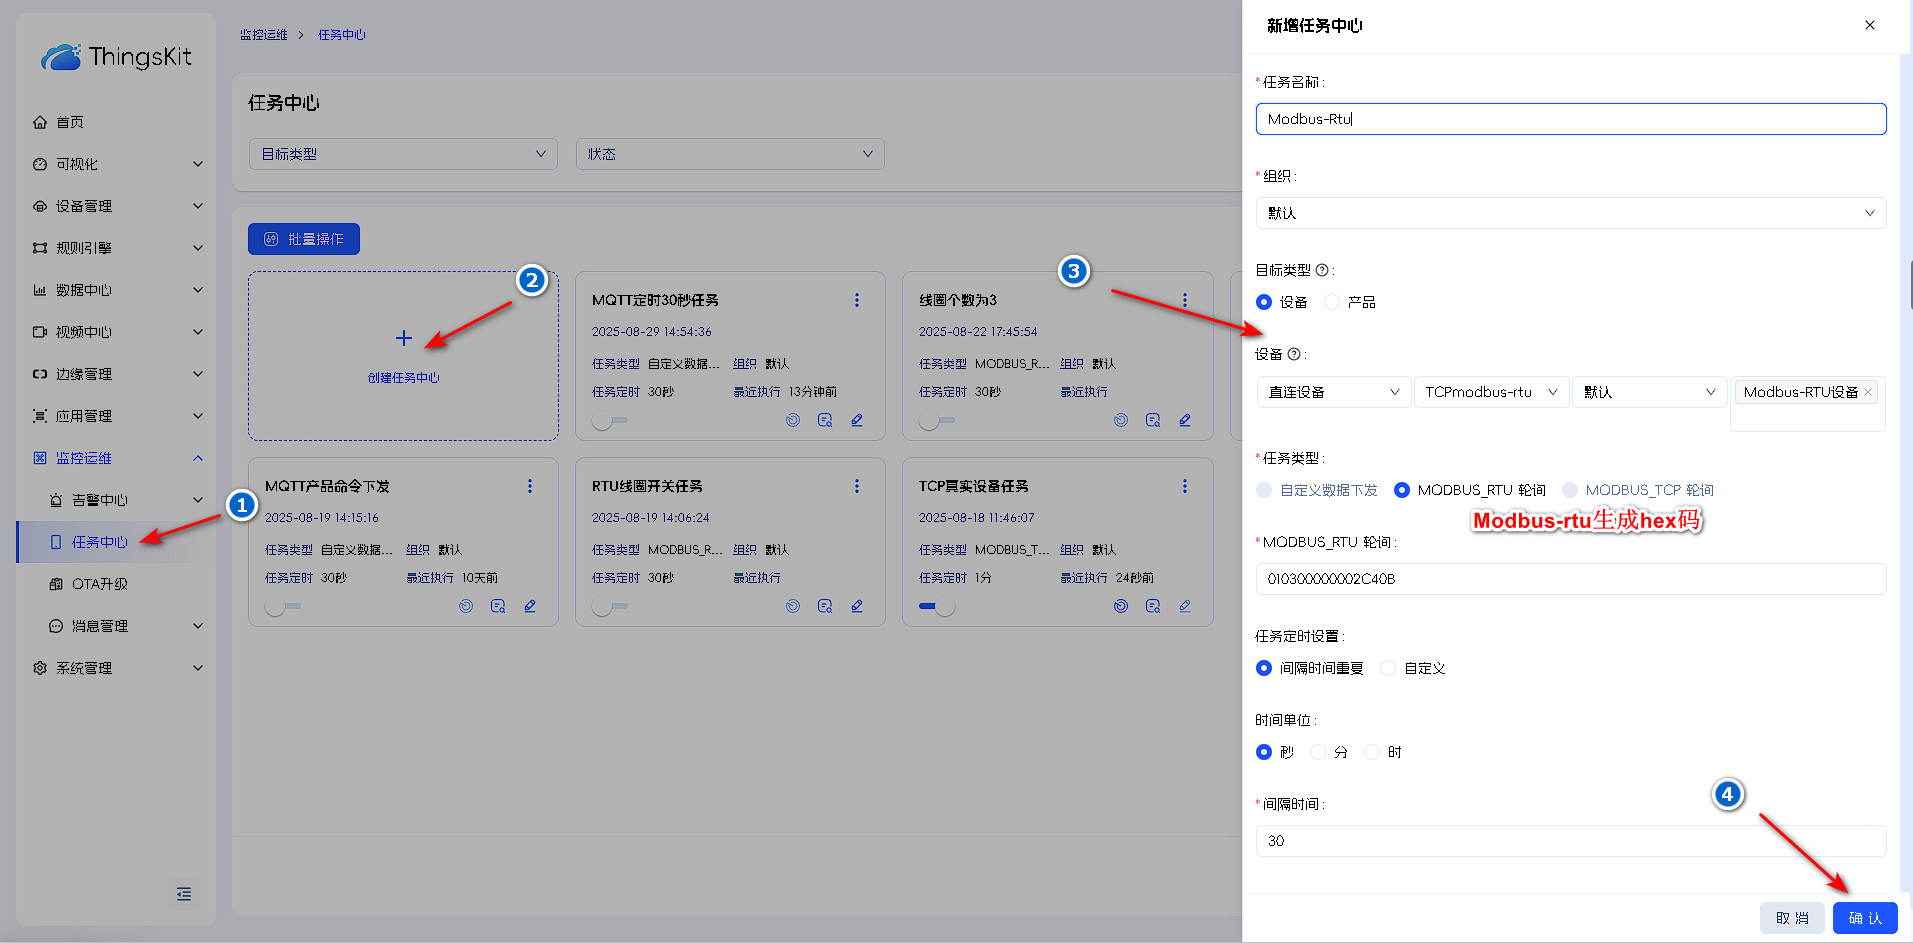Select the 产品 target type radio
The image size is (1913, 943).
click(1332, 302)
